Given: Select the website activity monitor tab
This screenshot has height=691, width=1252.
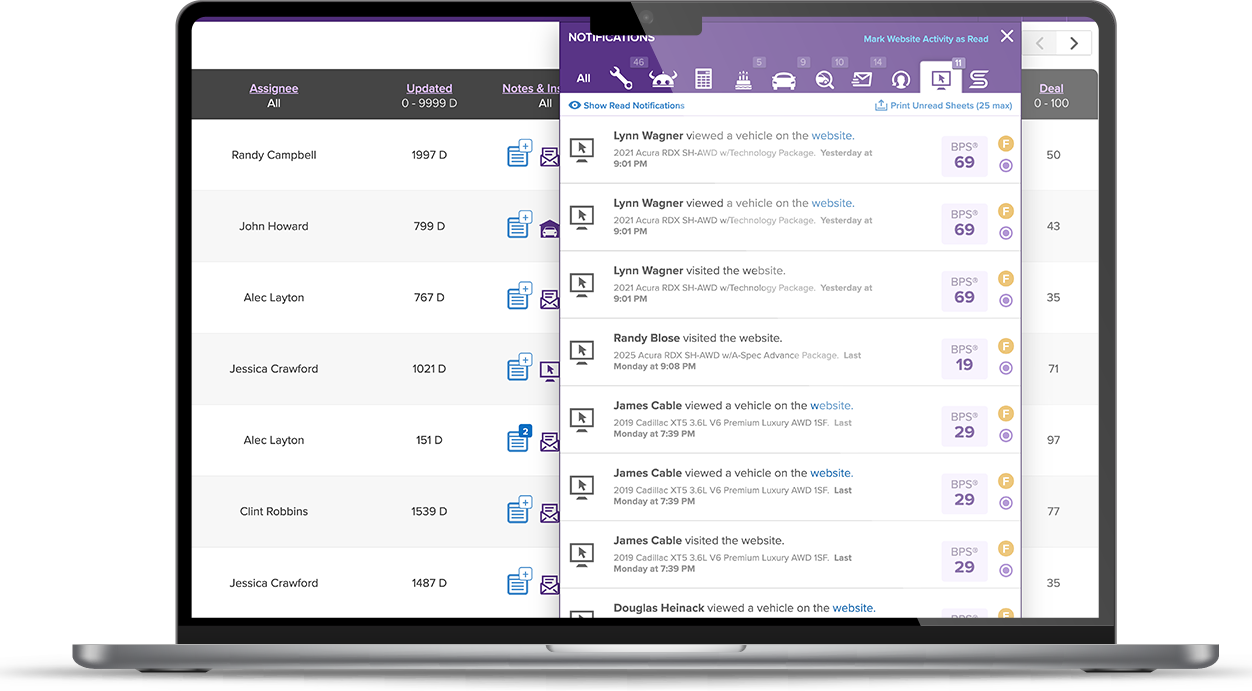Looking at the screenshot, I should [x=940, y=78].
